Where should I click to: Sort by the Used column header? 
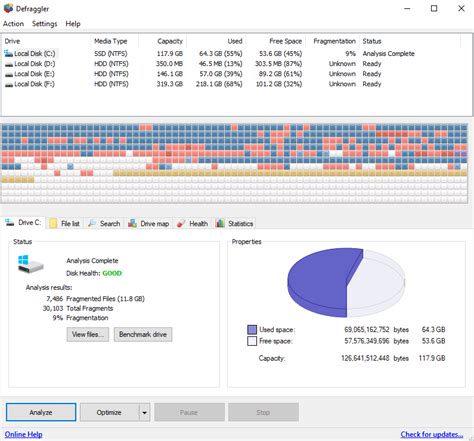(x=216, y=41)
